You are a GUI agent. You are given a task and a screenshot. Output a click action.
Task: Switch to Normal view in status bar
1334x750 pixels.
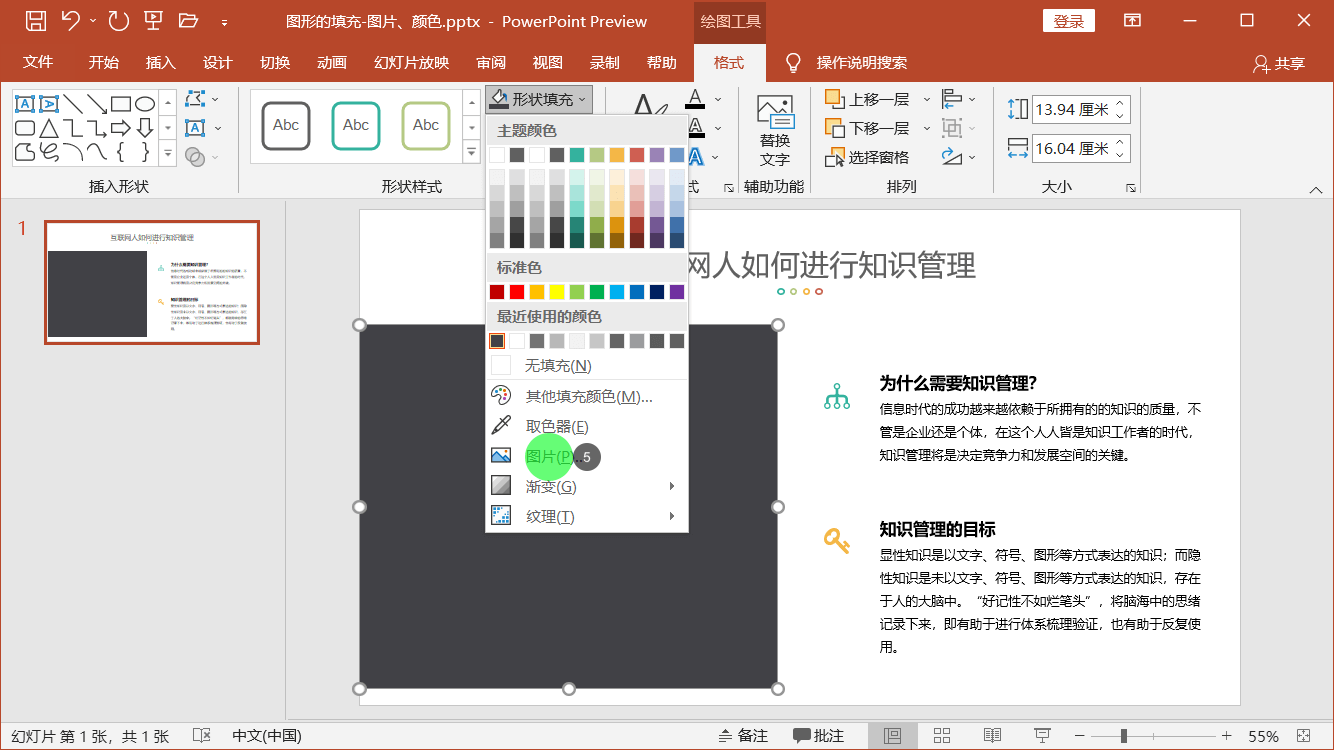click(893, 736)
